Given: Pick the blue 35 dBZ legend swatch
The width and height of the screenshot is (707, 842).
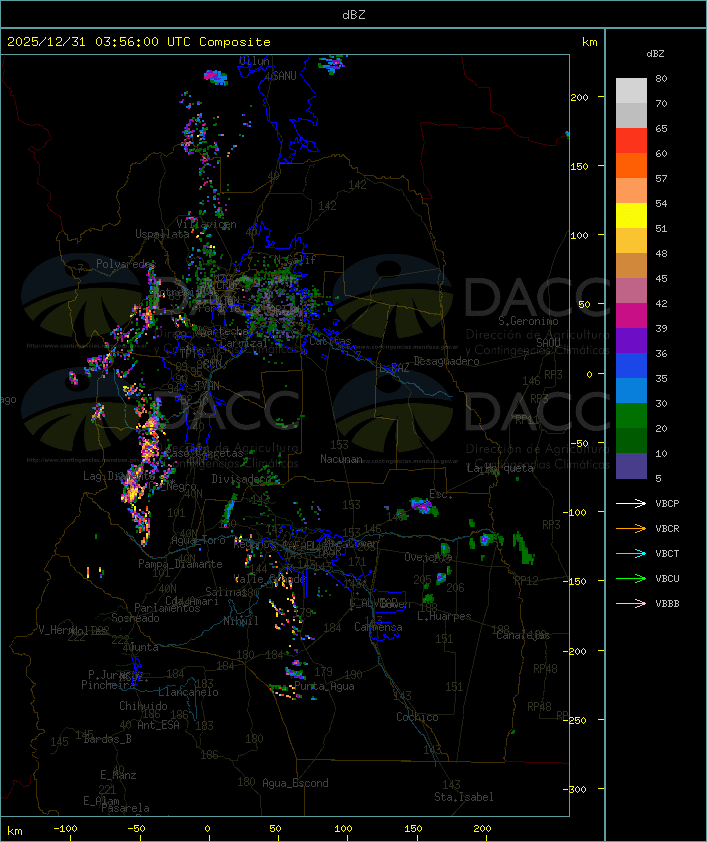Looking at the screenshot, I should [x=631, y=366].
